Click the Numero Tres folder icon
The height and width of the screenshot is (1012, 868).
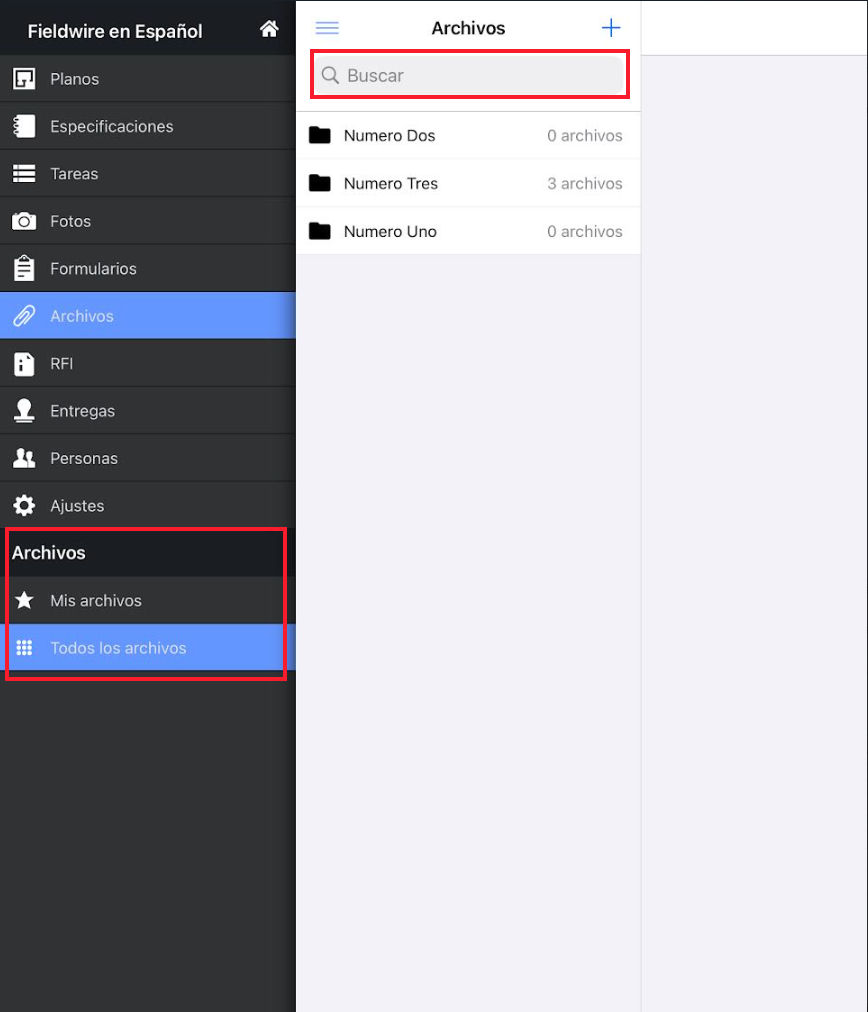(x=319, y=183)
